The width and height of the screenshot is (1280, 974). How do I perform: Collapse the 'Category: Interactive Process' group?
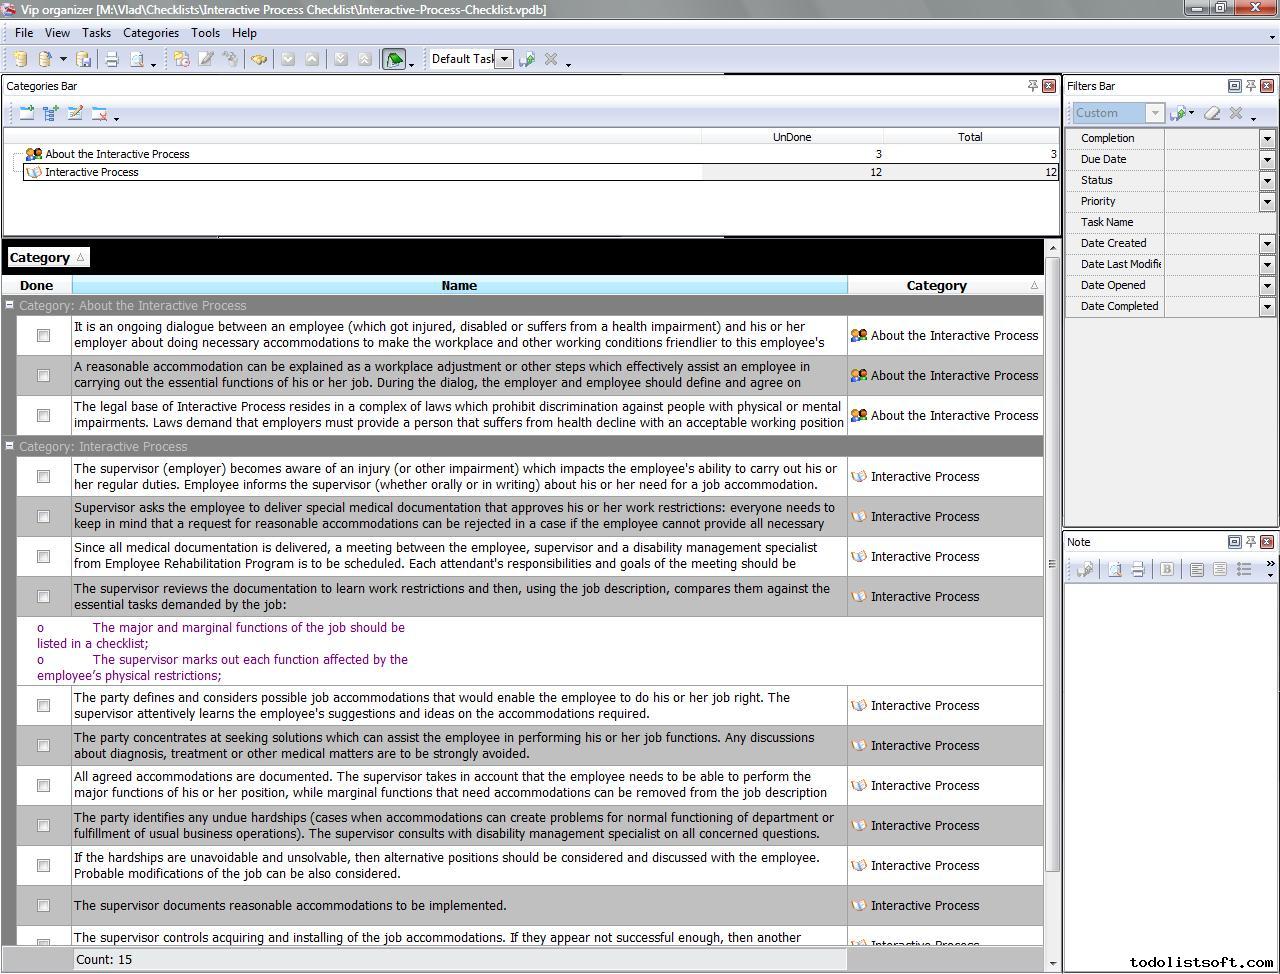(10, 447)
